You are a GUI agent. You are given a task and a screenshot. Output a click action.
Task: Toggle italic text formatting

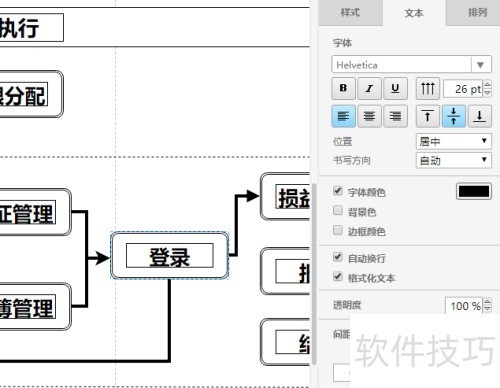pyautogui.click(x=369, y=88)
